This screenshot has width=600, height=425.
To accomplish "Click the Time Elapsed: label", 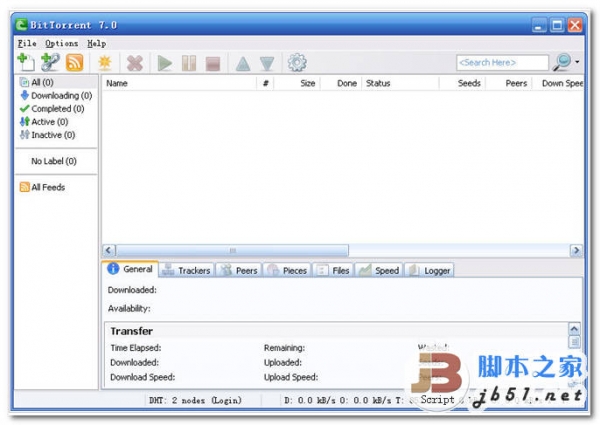I will pos(135,348).
